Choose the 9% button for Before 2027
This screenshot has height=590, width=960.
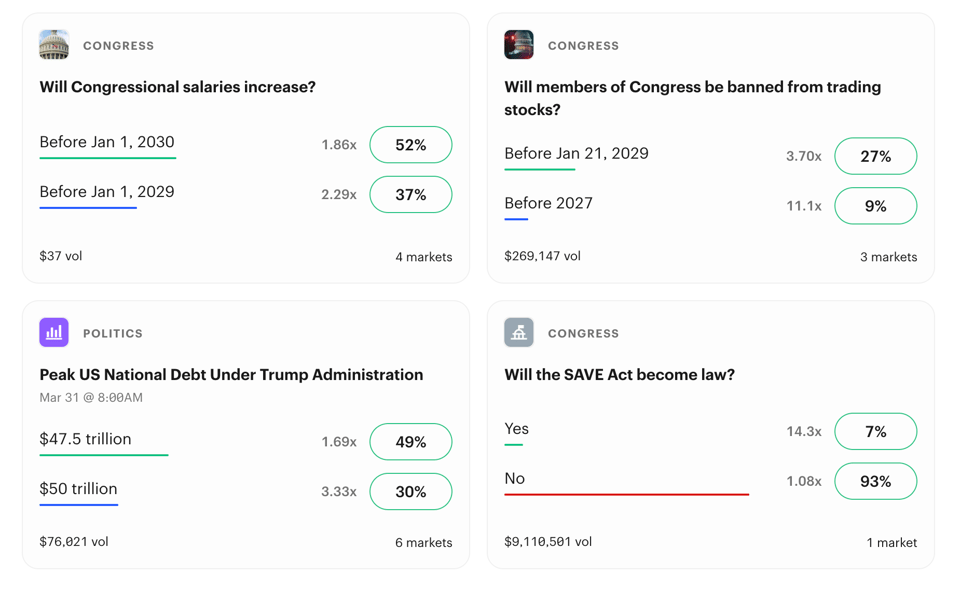pos(876,206)
